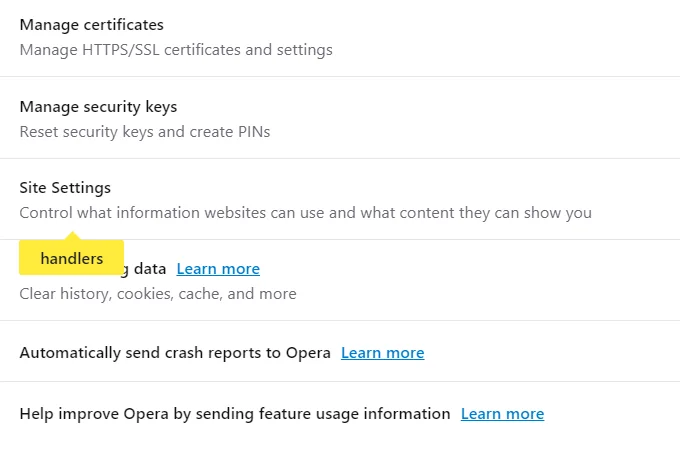The image size is (680, 453).
Task: Click Learn more beside crash reports
Action: click(382, 353)
